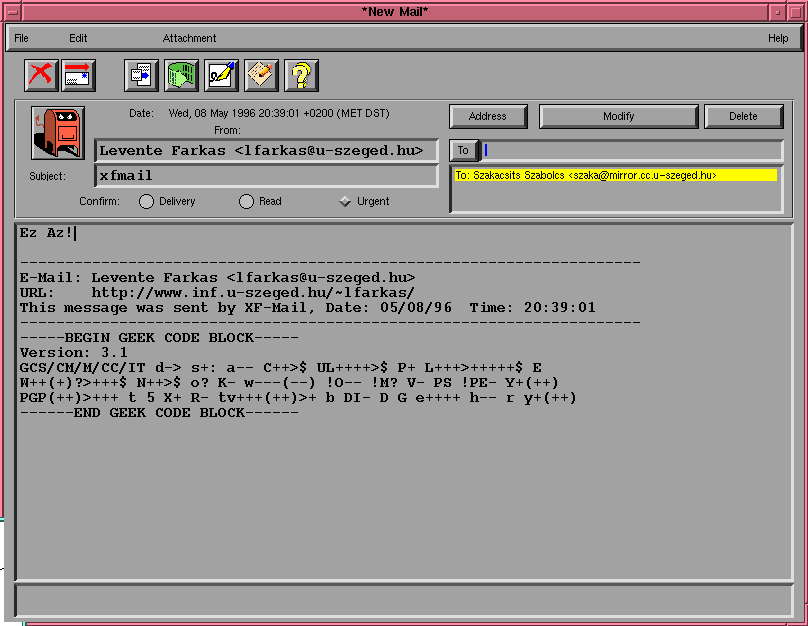Screen dimensions: 808x626
Task: Click the BEGIN GEEK CODE BLOCK line
Action: click(159, 338)
